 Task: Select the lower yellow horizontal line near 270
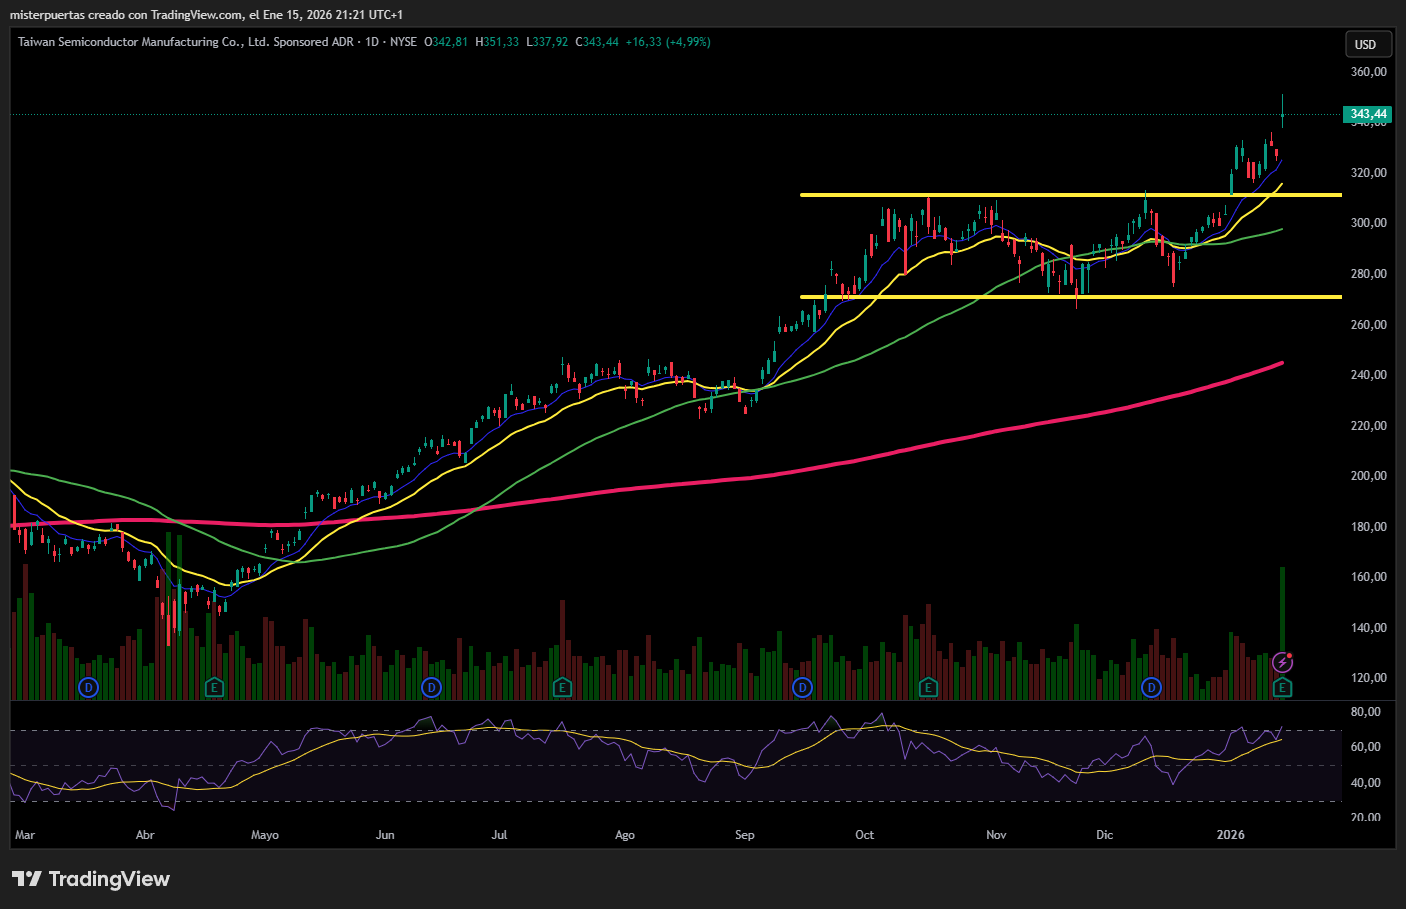click(x=1070, y=297)
